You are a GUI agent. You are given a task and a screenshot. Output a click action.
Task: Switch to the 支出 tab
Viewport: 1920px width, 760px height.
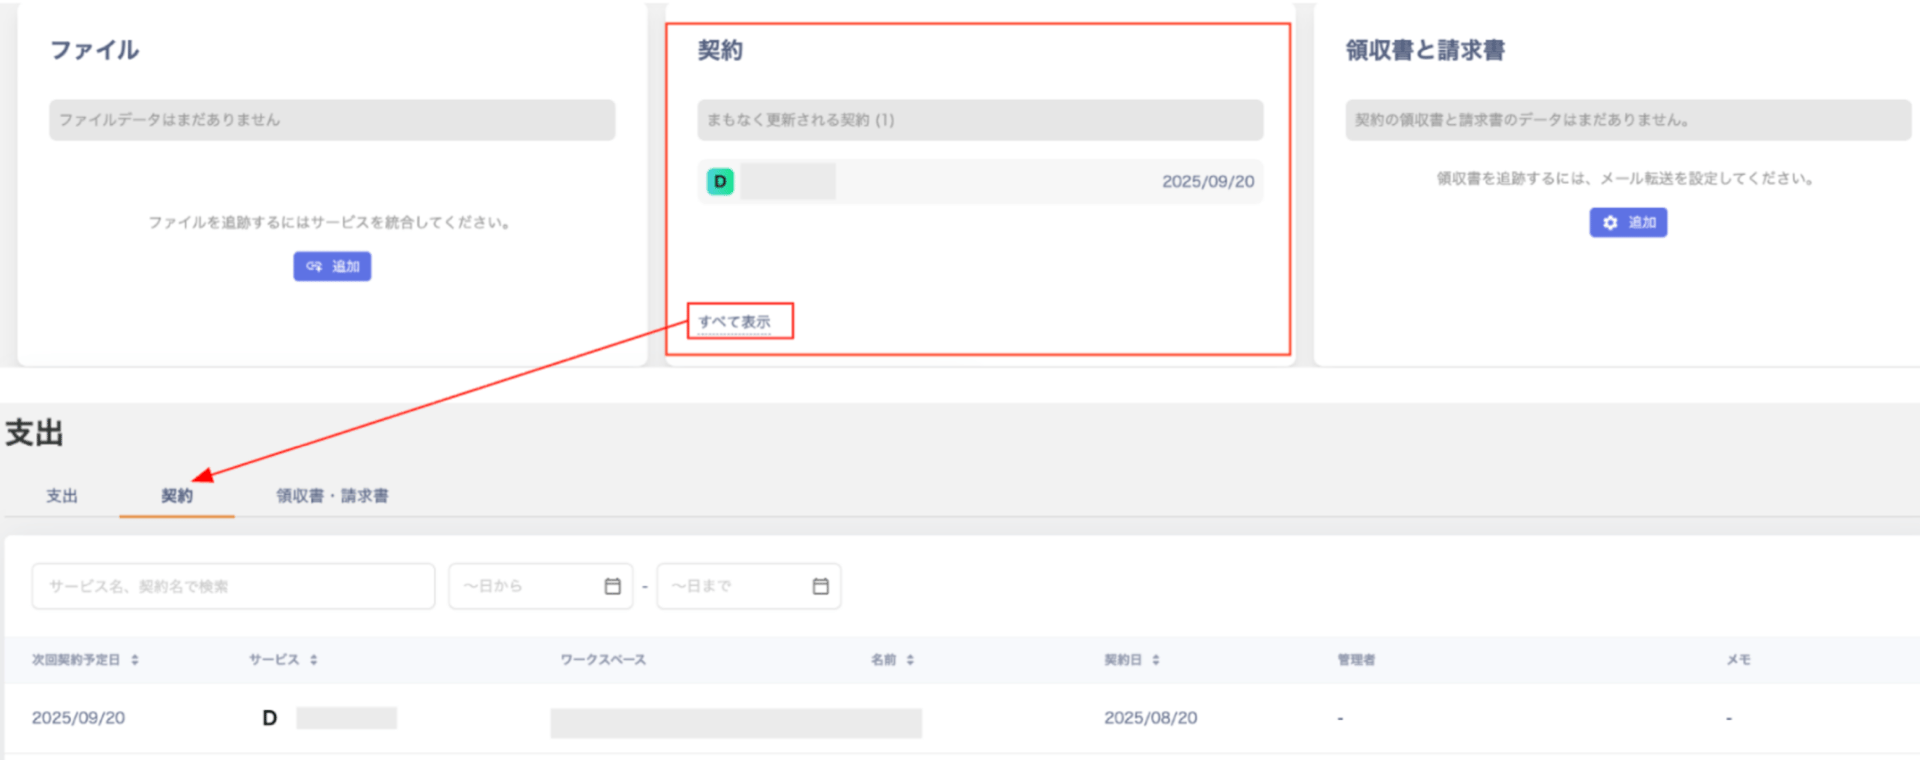(61, 495)
